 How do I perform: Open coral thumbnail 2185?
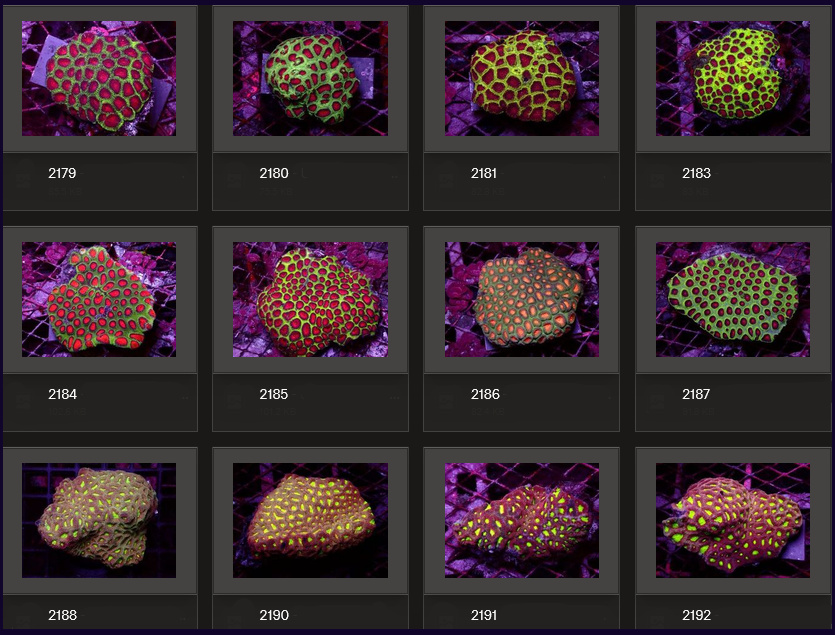[x=310, y=299]
